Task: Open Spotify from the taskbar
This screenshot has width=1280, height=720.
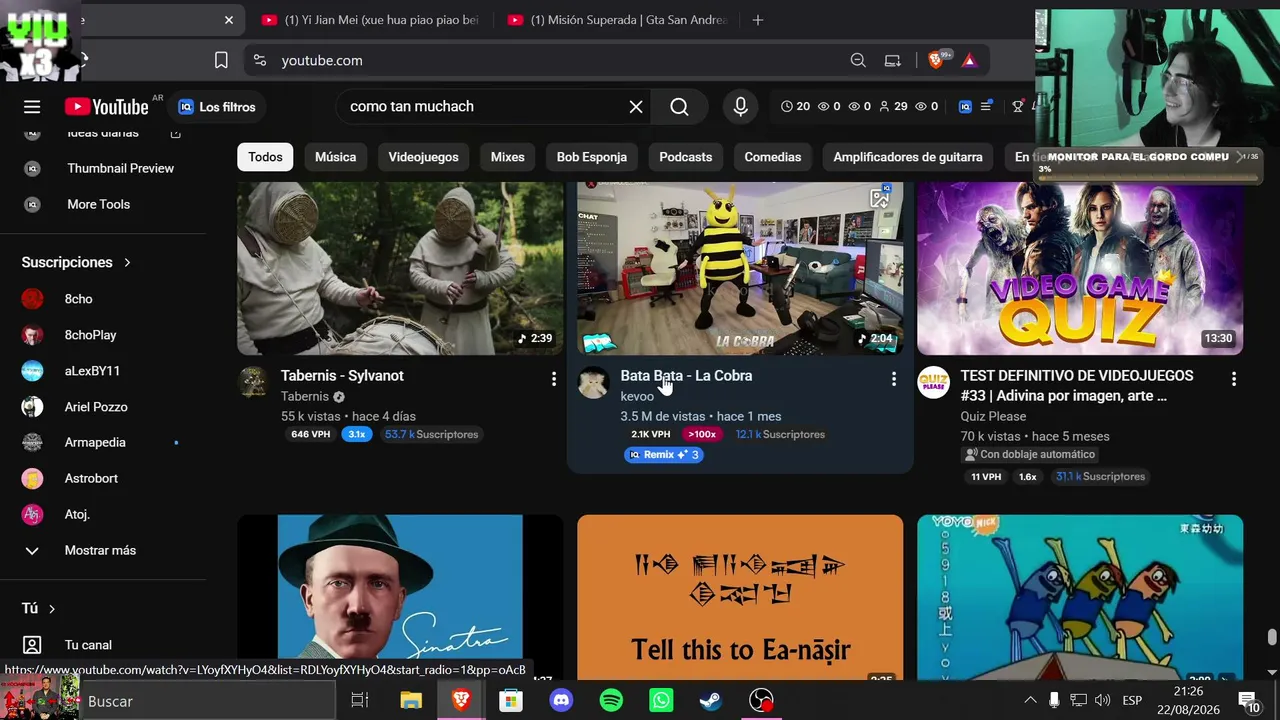Action: click(x=611, y=701)
